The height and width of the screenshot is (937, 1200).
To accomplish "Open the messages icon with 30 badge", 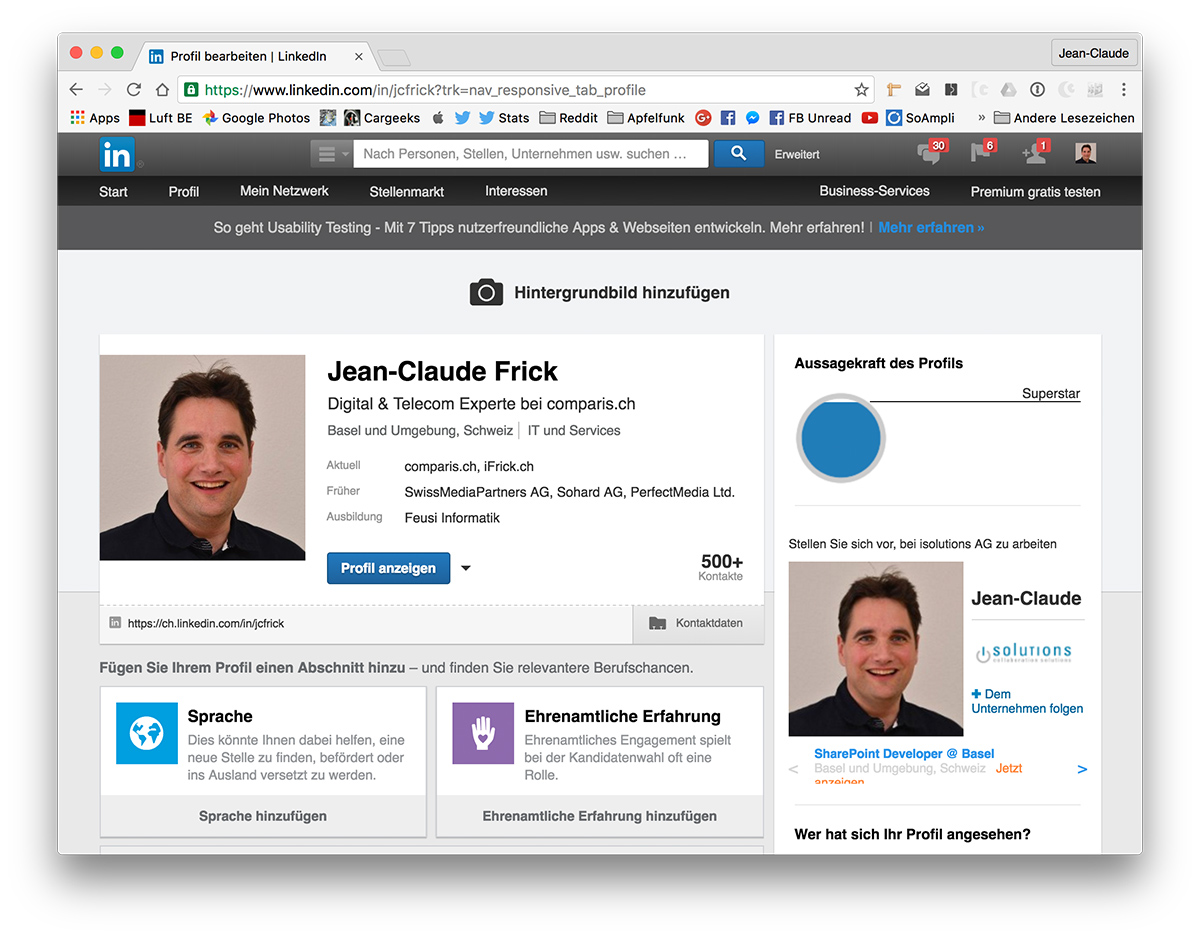I will tap(931, 153).
